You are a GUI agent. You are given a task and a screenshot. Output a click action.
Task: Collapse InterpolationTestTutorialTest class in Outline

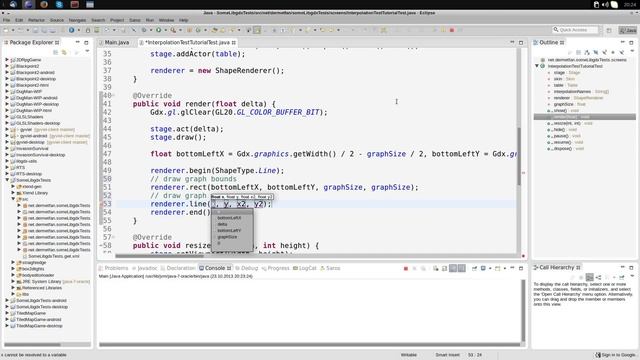tap(537, 66)
